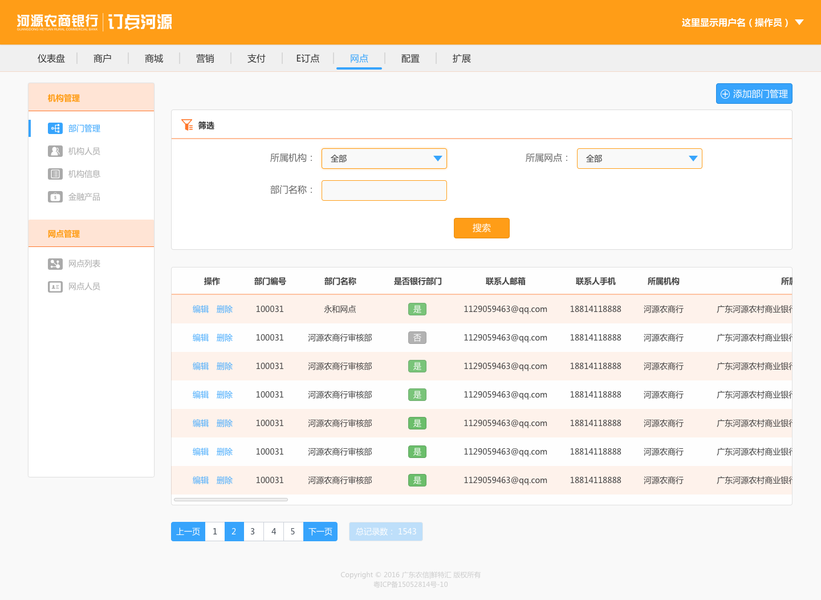
Task: Click the orange 筛选 funnel icon
Action: point(187,125)
